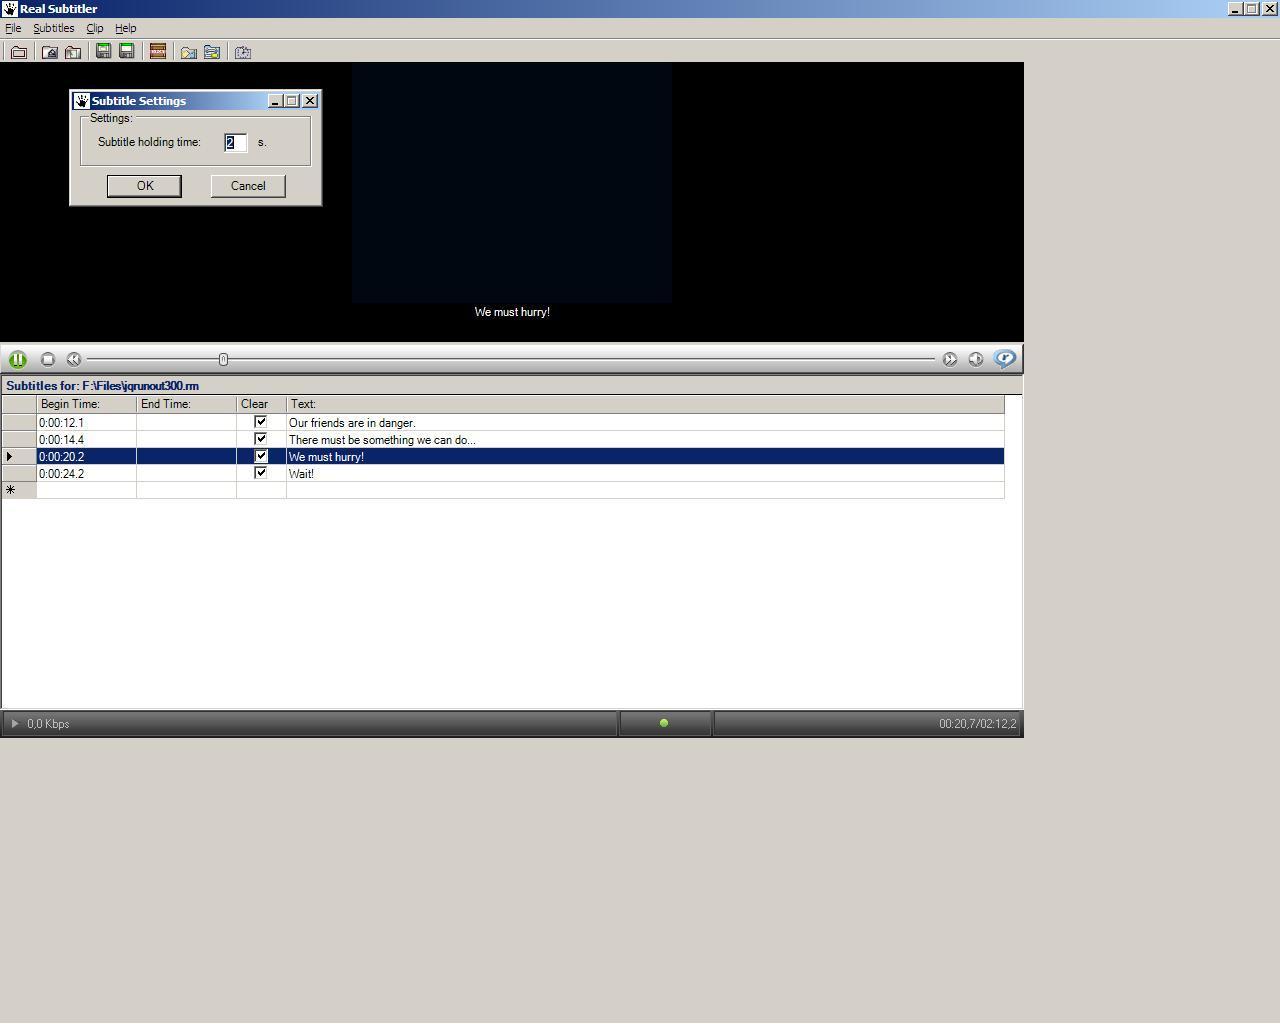Click the folder with yellow tag toolbar icon
1280x1024 pixels.
pyautogui.click(x=188, y=52)
